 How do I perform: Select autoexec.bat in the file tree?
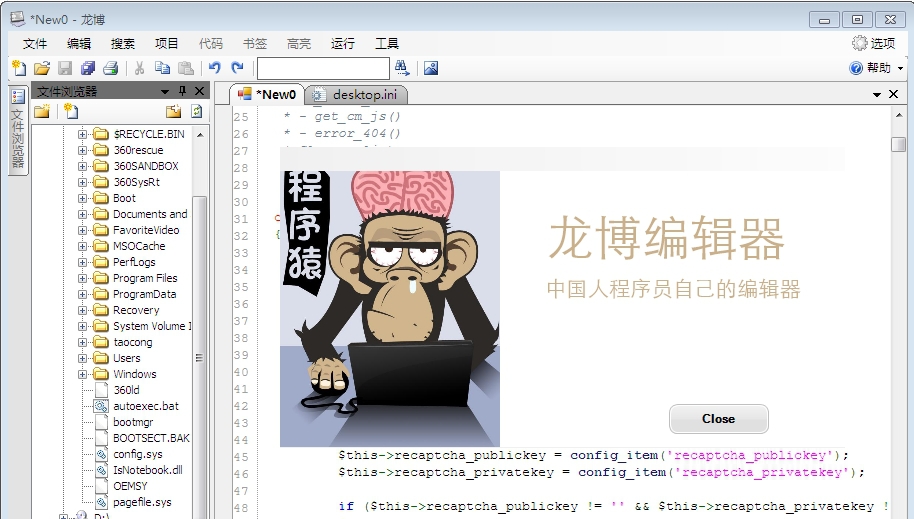click(146, 406)
